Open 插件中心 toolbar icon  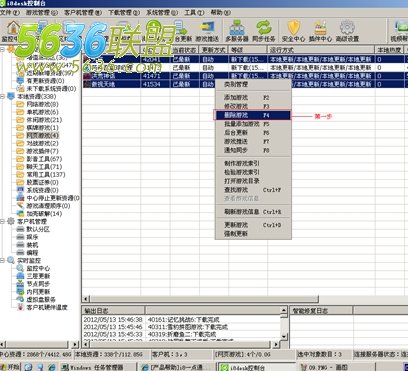[320, 31]
